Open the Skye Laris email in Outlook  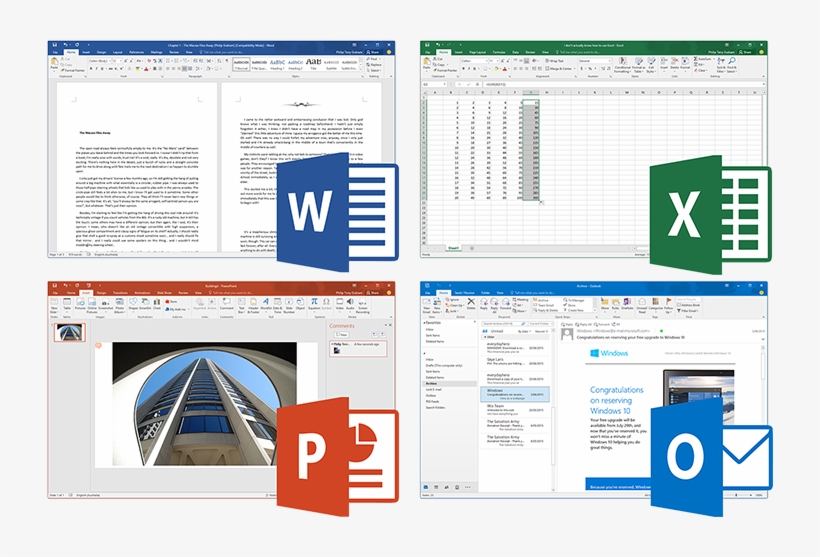[515, 361]
